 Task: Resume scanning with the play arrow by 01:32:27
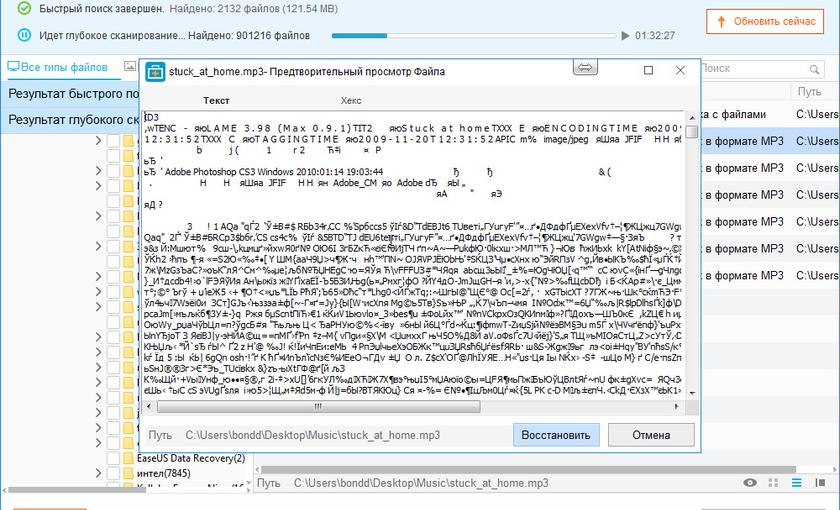(x=625, y=36)
